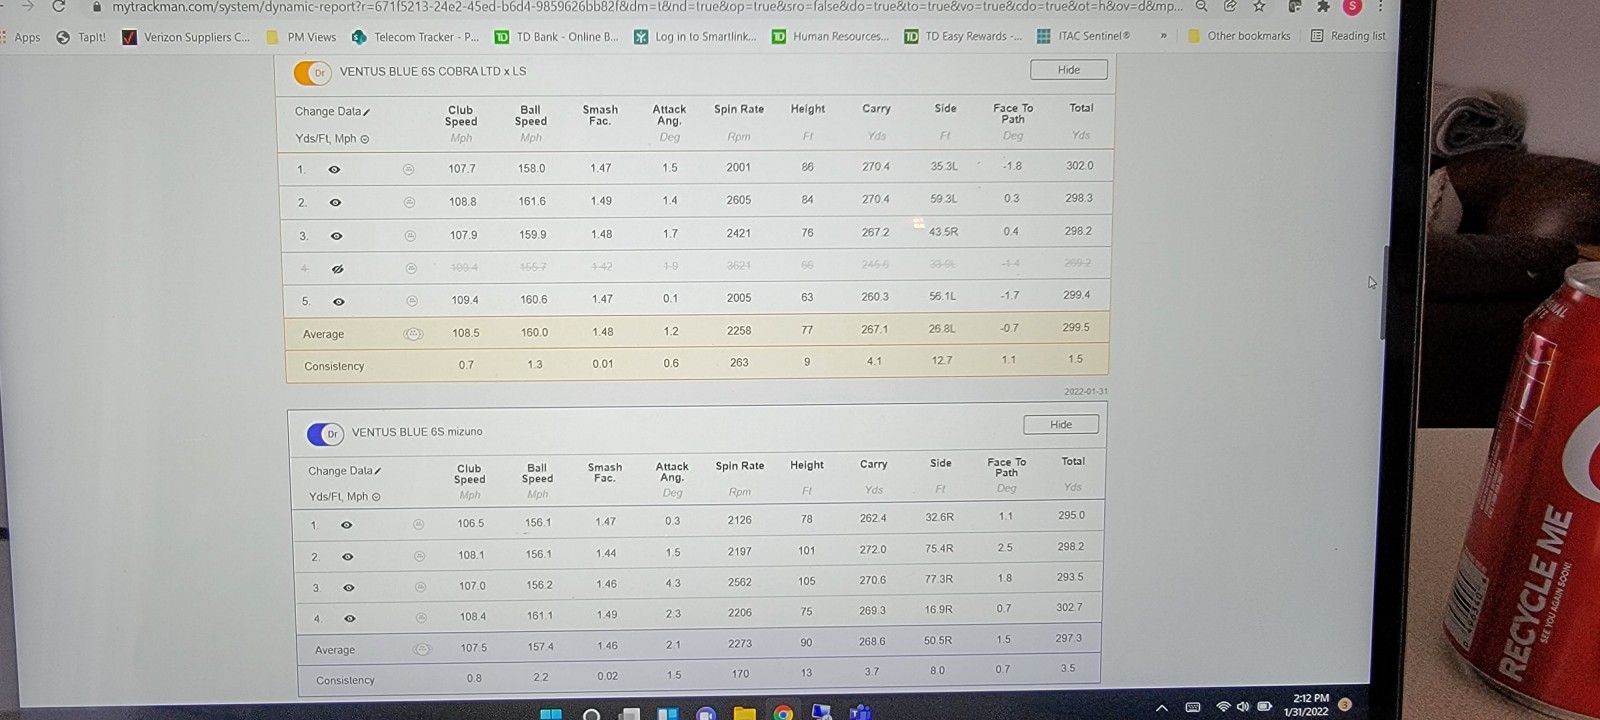1600x720 pixels.
Task: Open Yds/Ft, Mph units settings in COBRA table
Action: coord(332,139)
